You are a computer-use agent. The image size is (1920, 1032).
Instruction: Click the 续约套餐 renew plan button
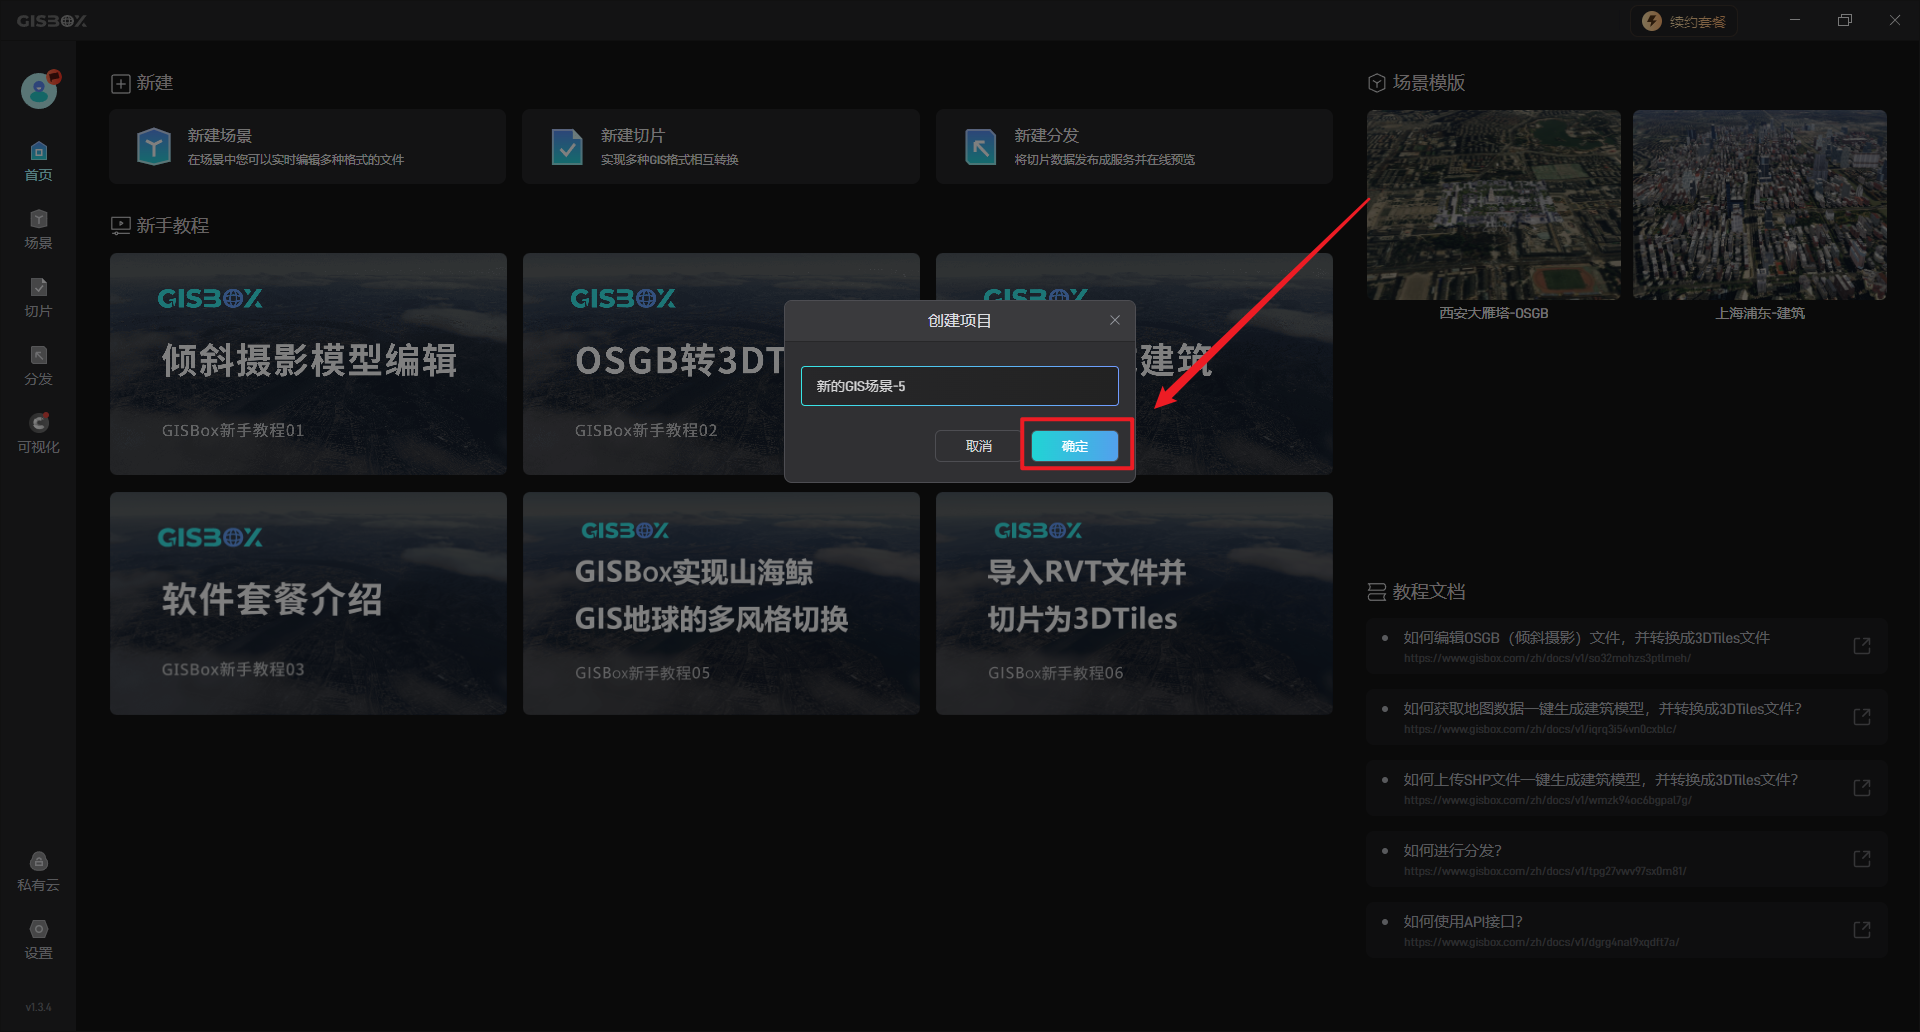[x=1684, y=21]
